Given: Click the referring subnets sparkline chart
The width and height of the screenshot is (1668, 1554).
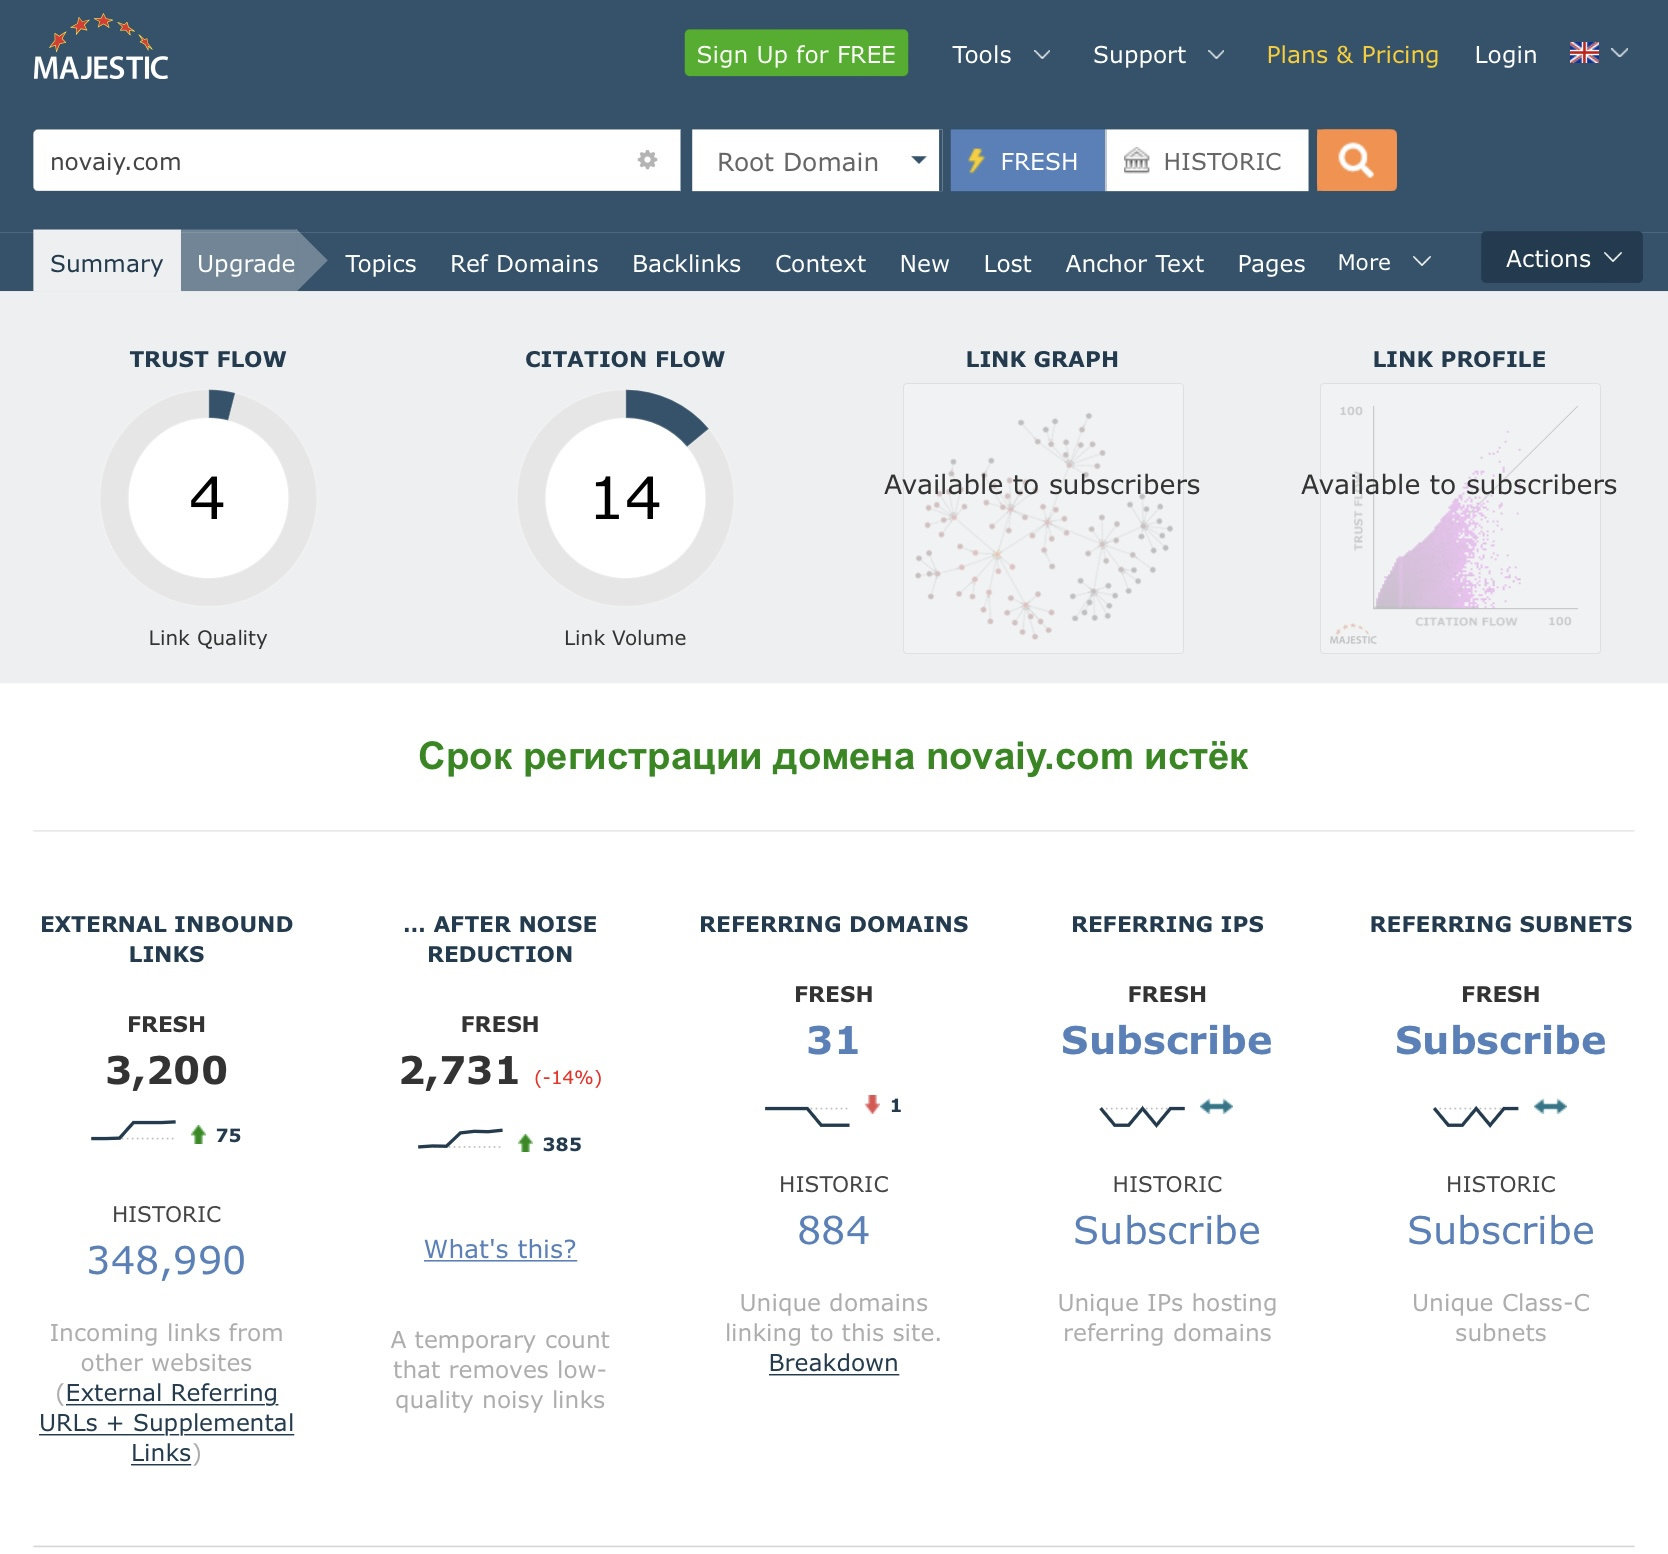Looking at the screenshot, I should pos(1476,1115).
